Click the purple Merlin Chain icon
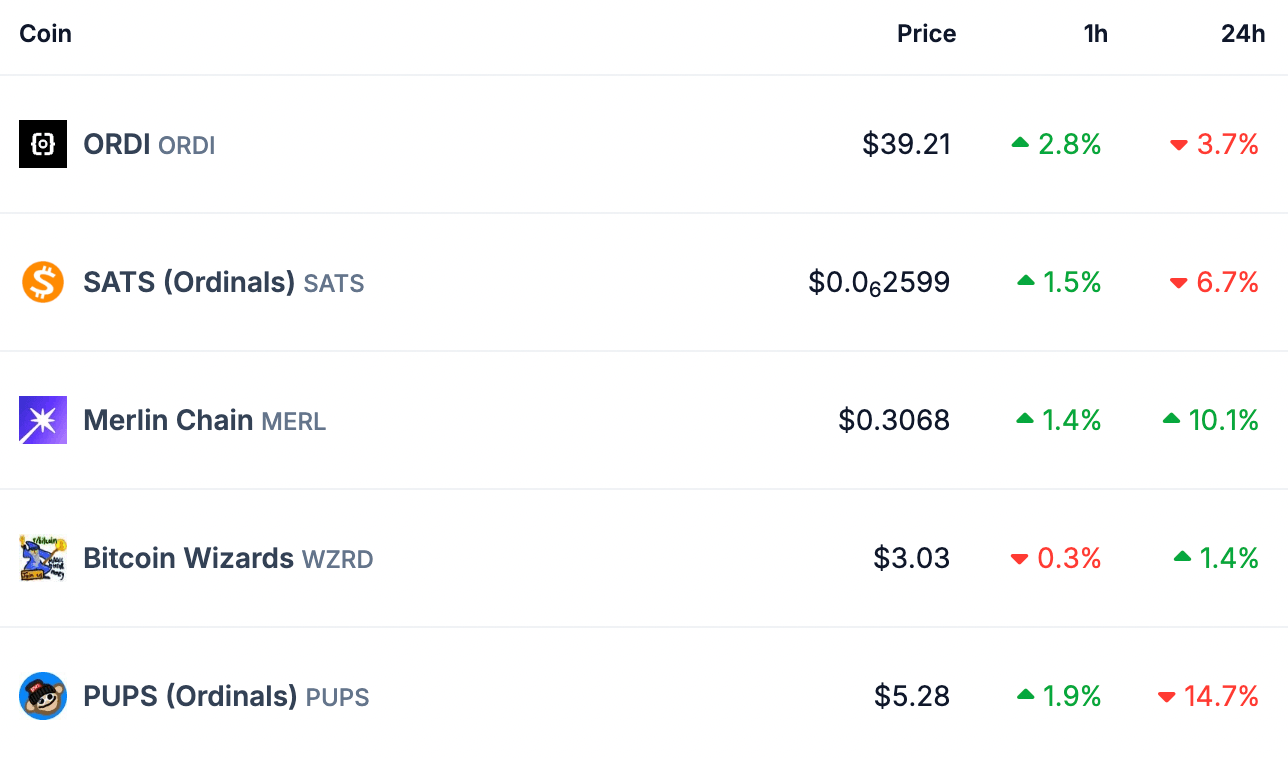The image size is (1288, 758). click(43, 420)
